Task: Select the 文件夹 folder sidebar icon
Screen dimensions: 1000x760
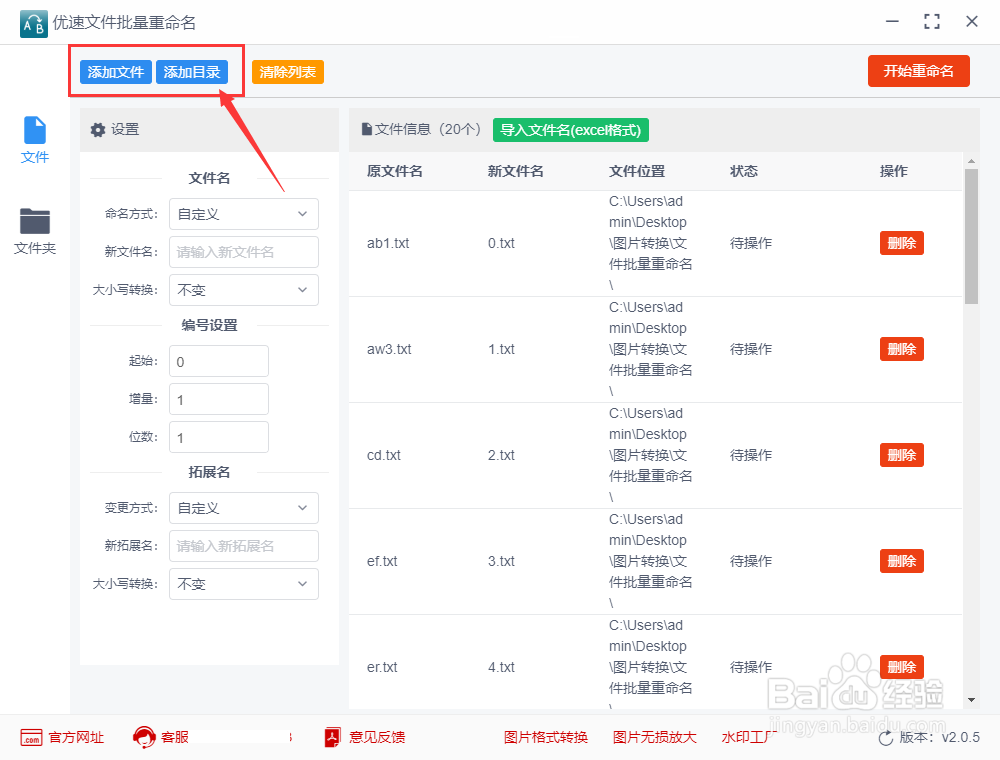Action: coord(34,221)
